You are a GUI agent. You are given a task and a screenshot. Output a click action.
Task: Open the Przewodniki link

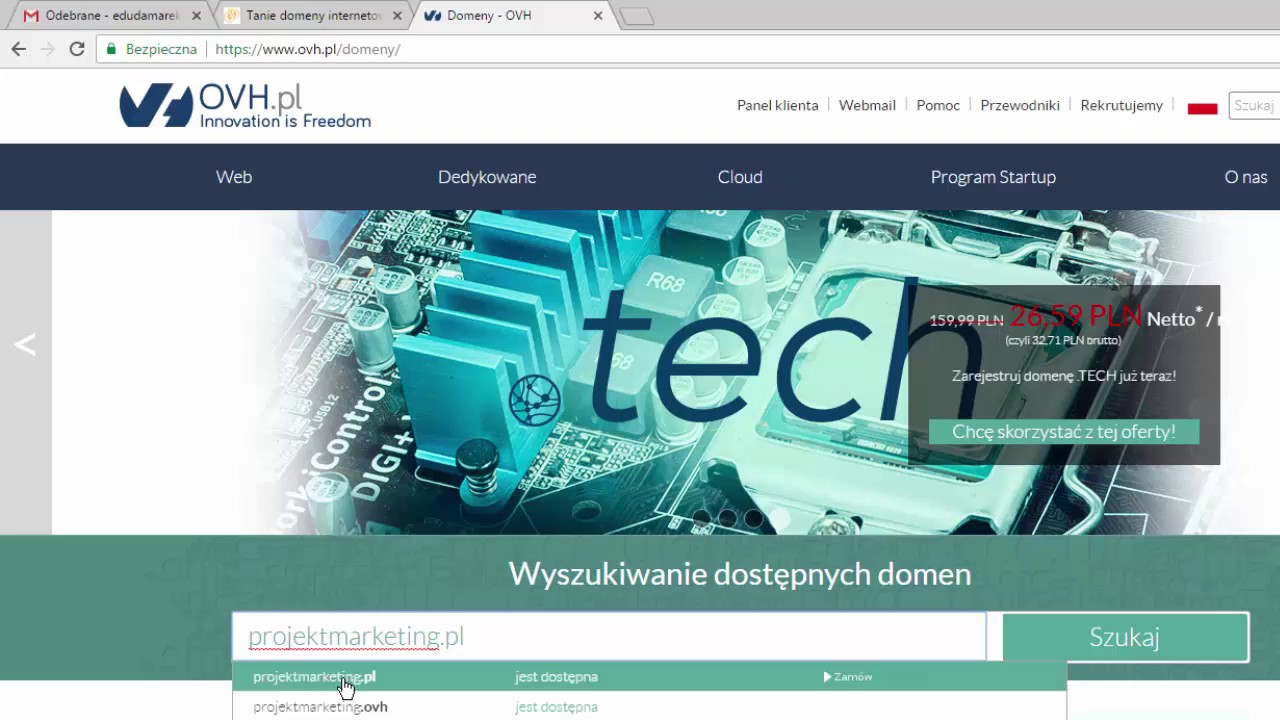point(1020,105)
